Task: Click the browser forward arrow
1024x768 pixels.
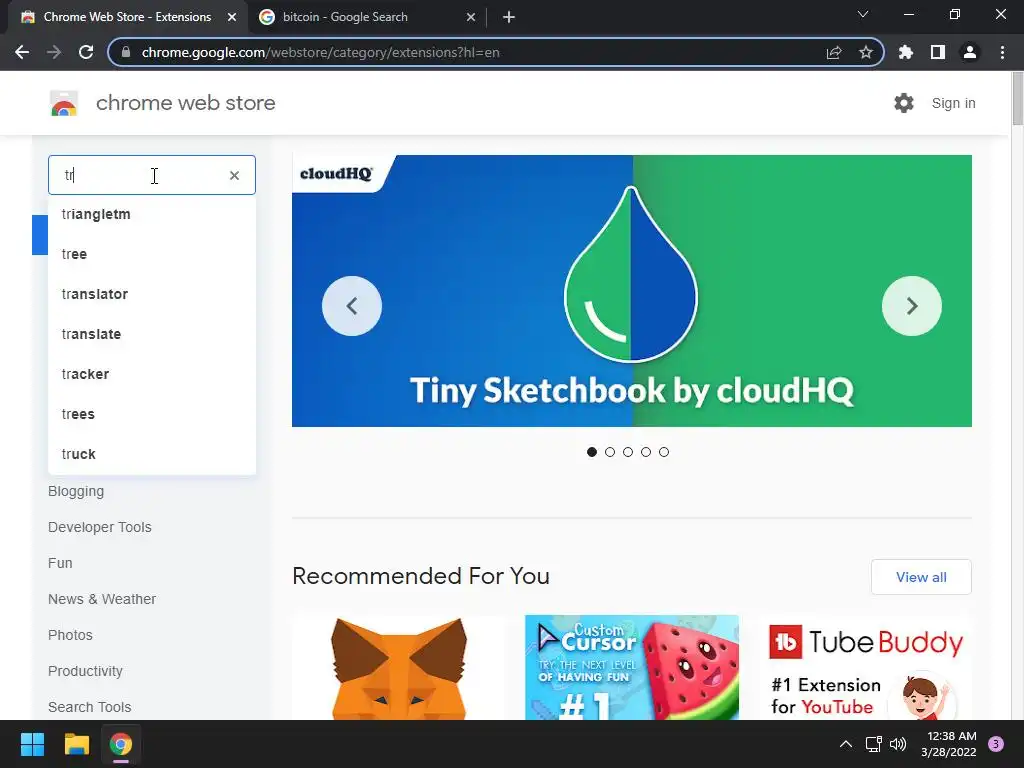Action: (54, 52)
